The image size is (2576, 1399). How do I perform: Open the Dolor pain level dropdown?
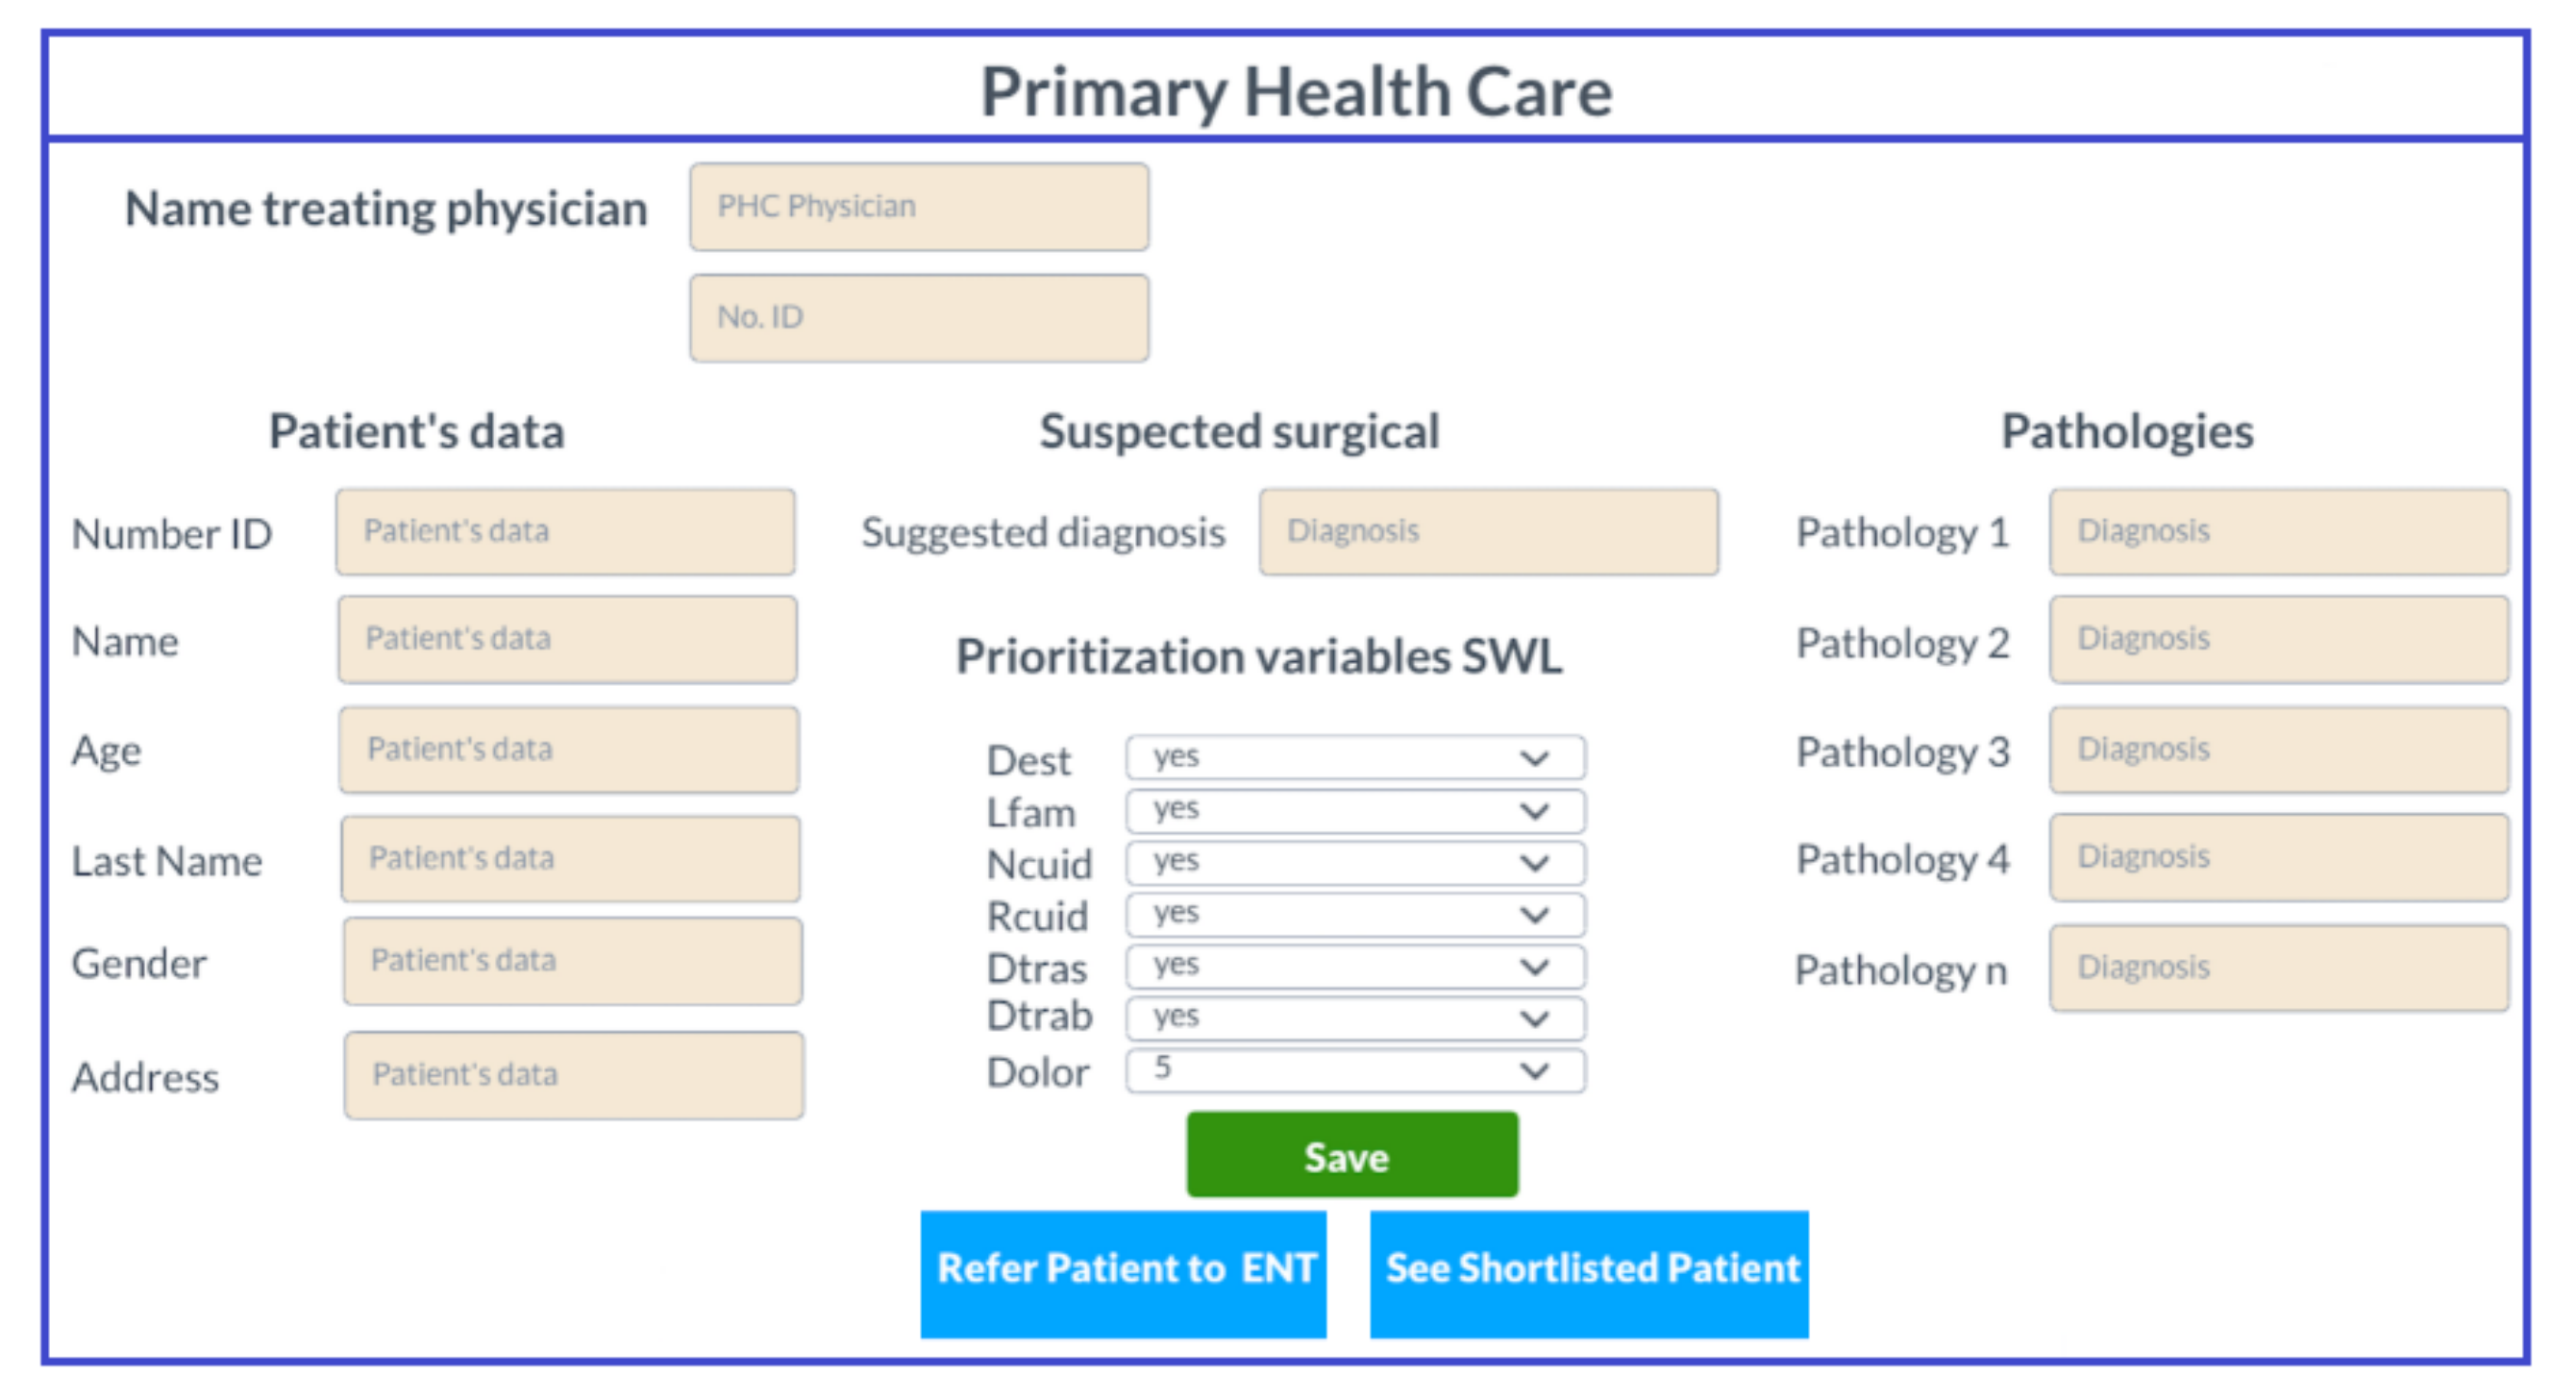[1354, 1070]
